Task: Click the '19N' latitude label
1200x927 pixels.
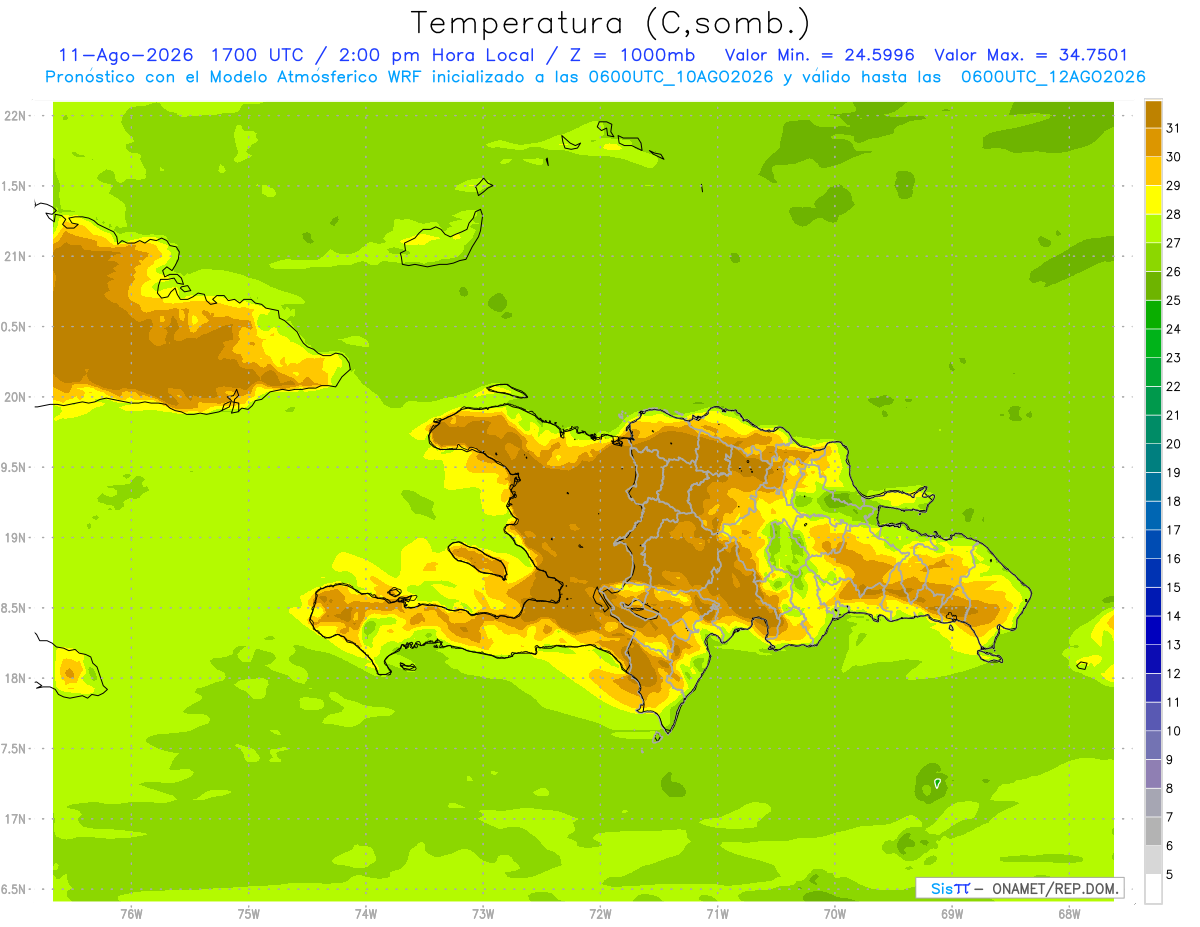Action: point(14,538)
